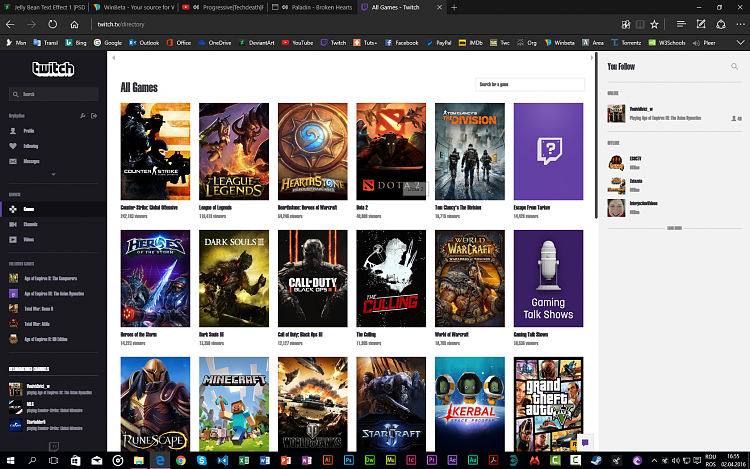Click the Twitch glitch icon at sidebar bottom
This screenshot has width=750, height=469.
tap(54, 446)
